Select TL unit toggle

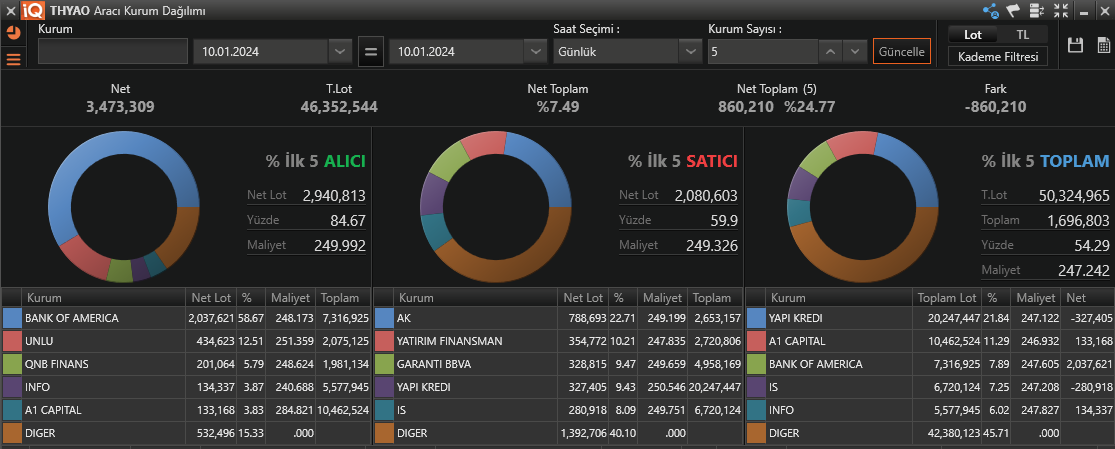(x=1023, y=35)
